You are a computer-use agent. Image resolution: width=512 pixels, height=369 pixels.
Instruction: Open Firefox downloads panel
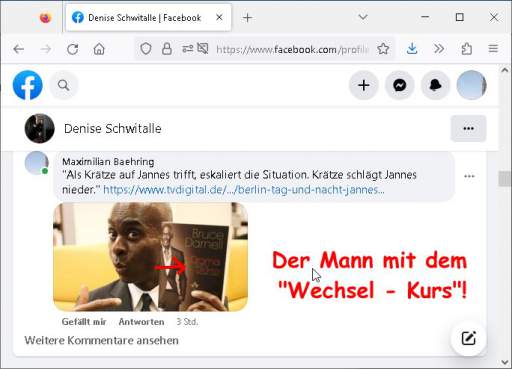click(412, 49)
